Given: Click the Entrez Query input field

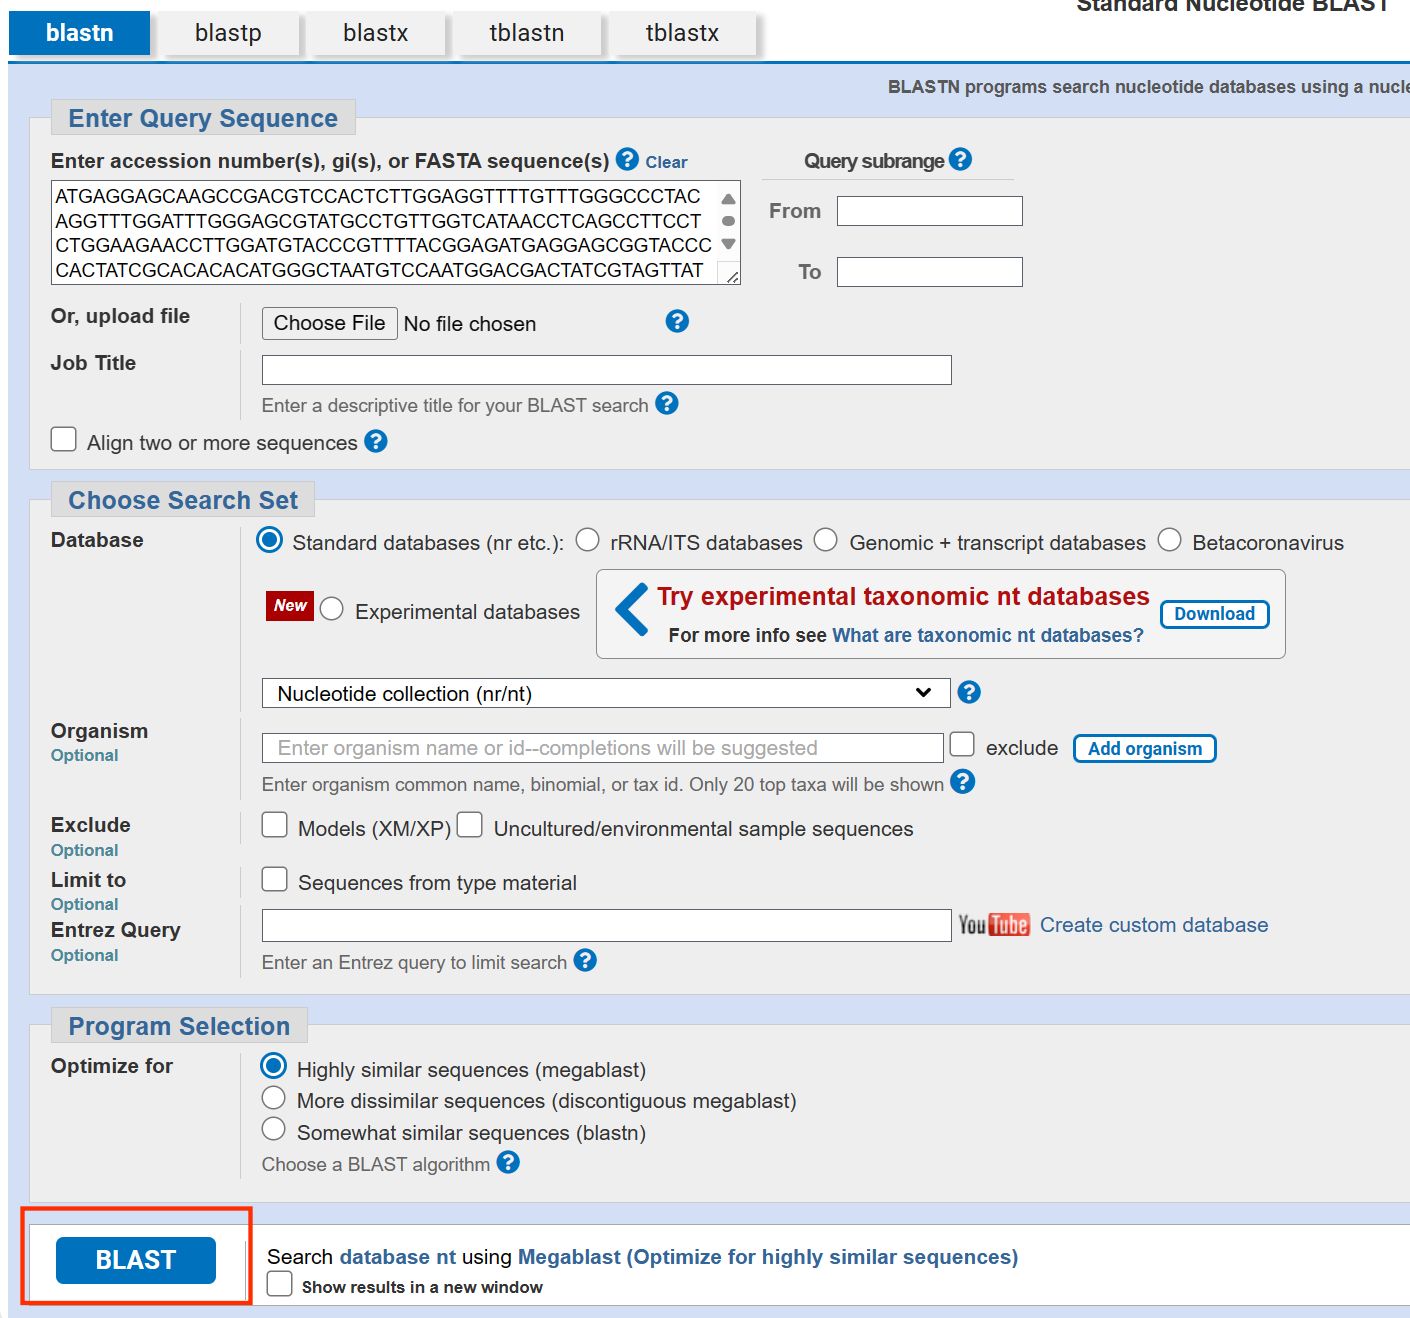Looking at the screenshot, I should (607, 925).
